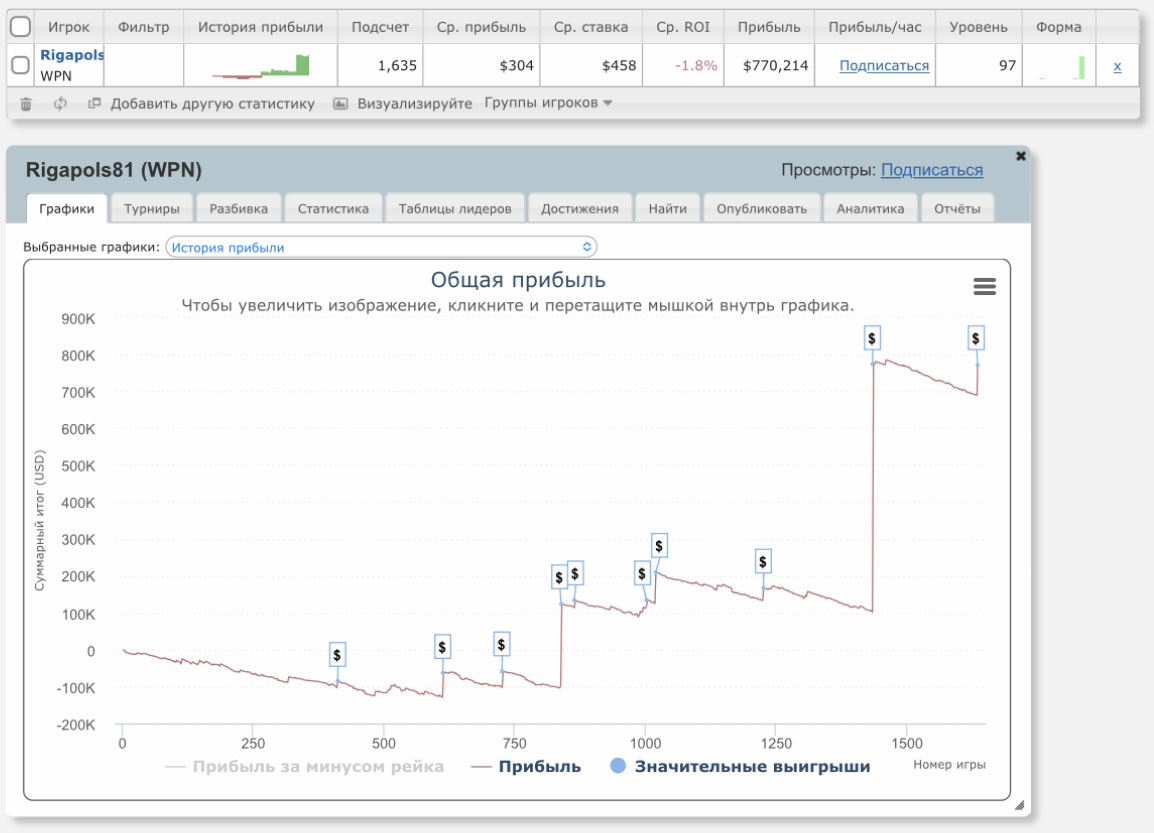
Task: Click Подписаться link next to Просмотры
Action: tap(931, 170)
